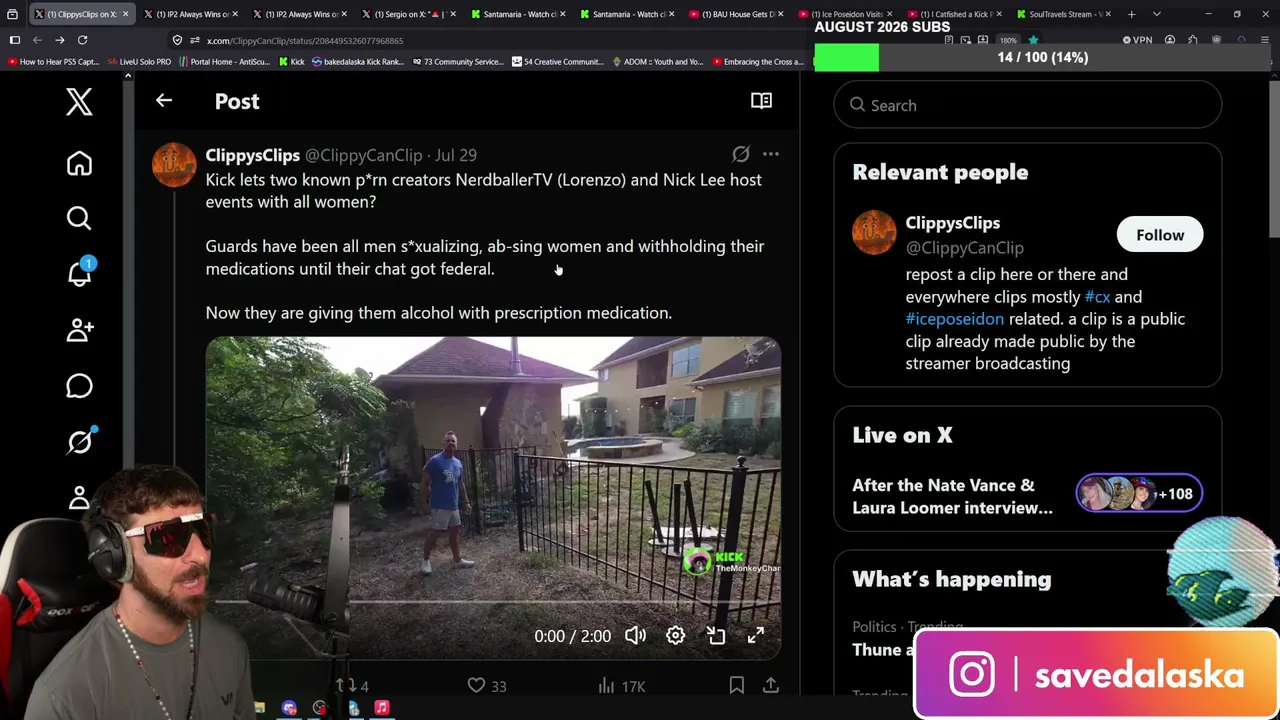
Task: Repost the post showing 4 reposts
Action: (351, 686)
